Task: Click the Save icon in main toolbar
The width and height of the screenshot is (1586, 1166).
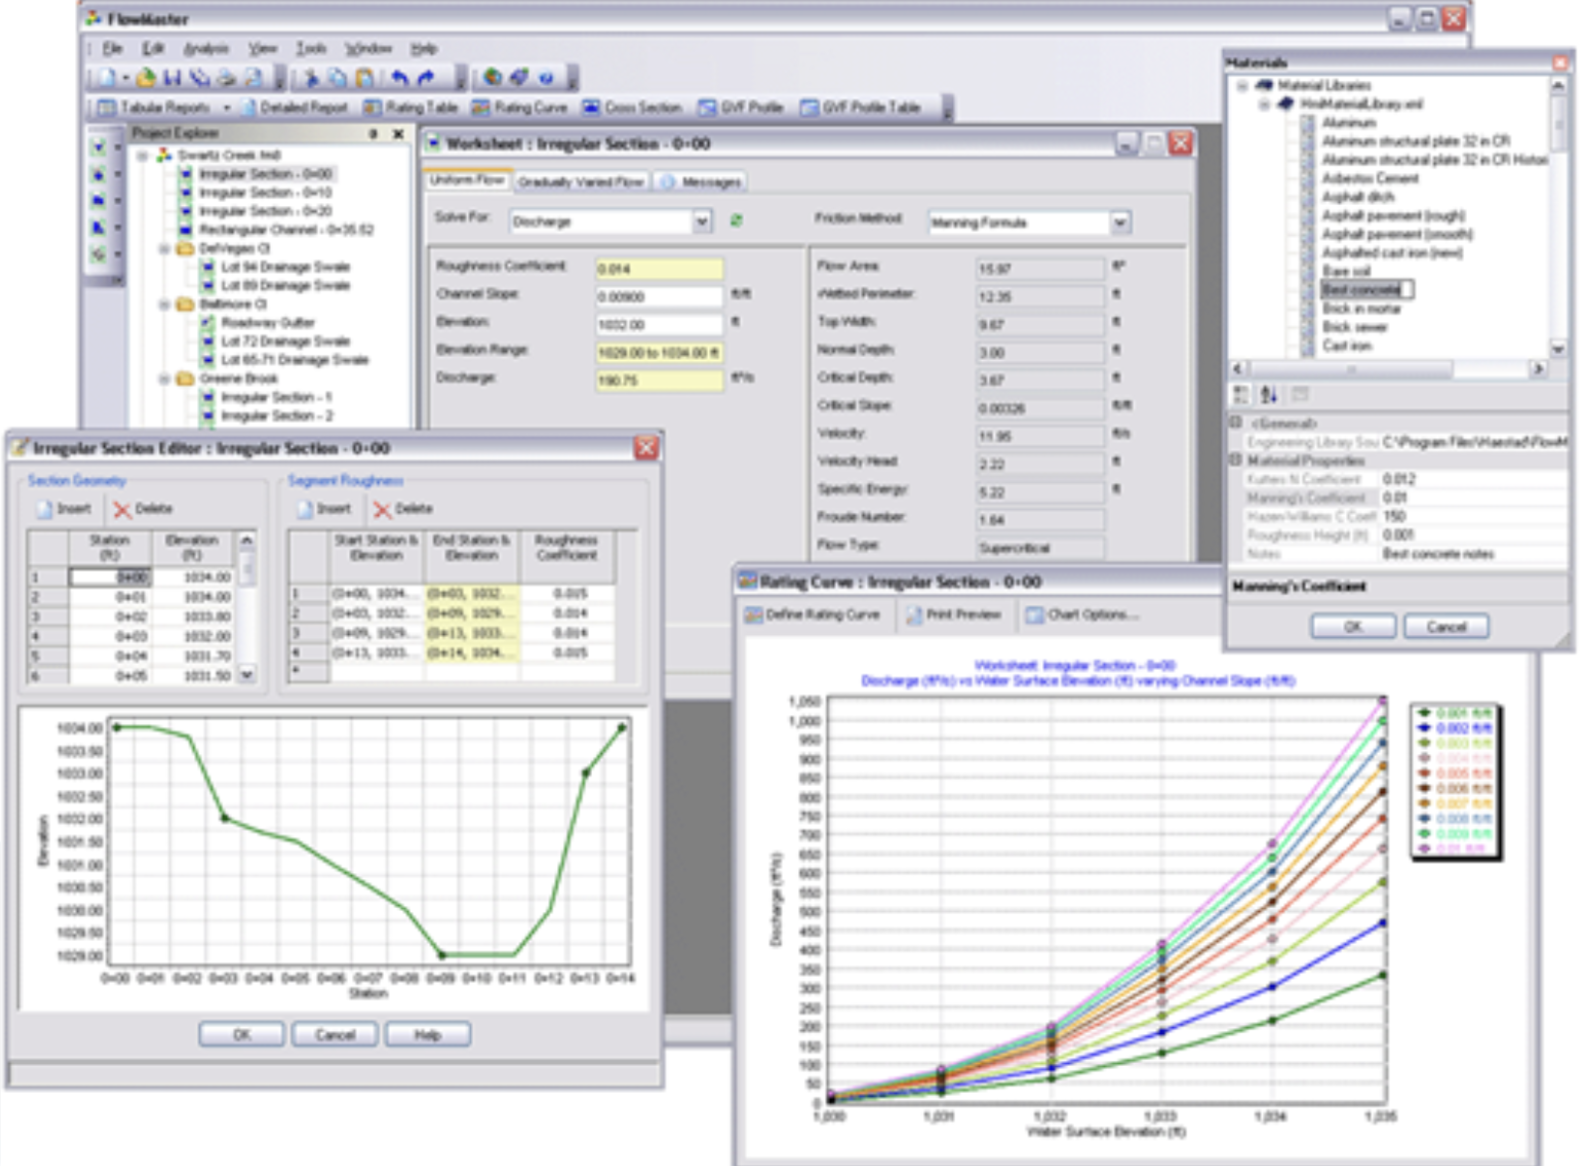Action: pyautogui.click(x=173, y=77)
